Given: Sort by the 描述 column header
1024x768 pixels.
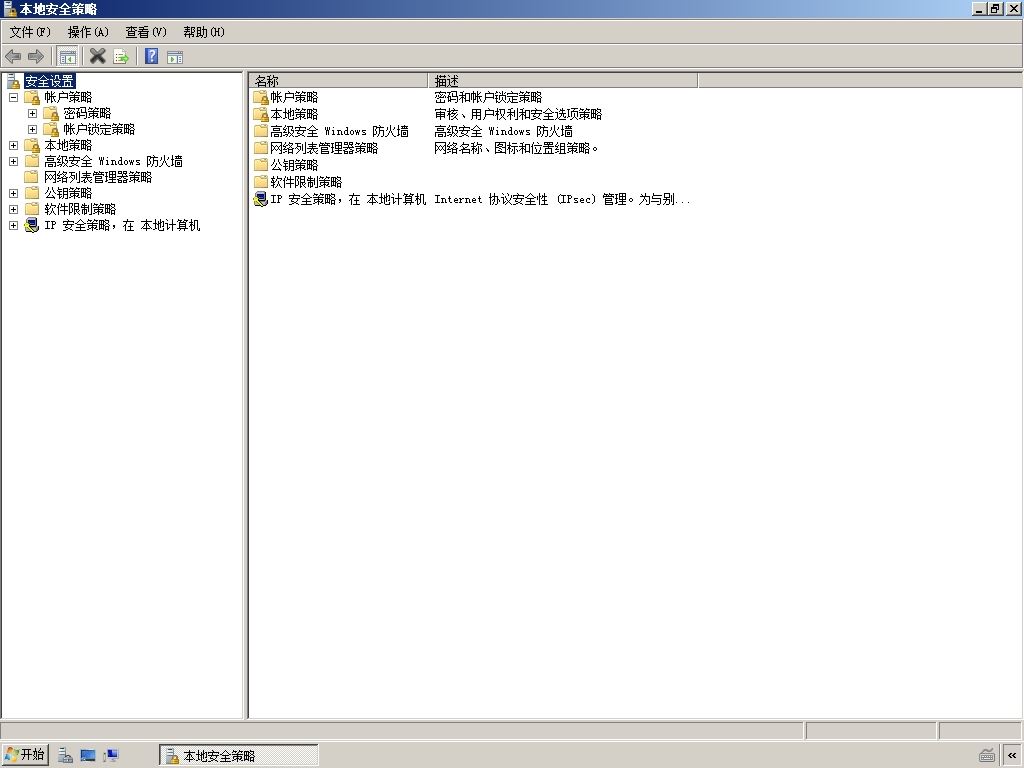Looking at the screenshot, I should (x=563, y=81).
